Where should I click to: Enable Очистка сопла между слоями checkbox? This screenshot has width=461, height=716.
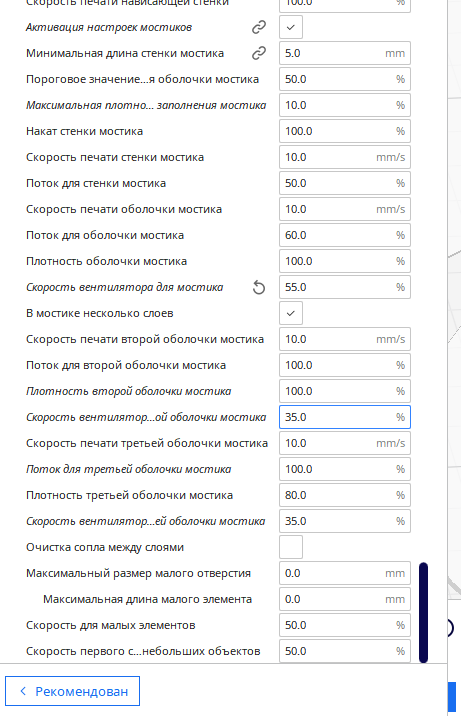tap(291, 547)
